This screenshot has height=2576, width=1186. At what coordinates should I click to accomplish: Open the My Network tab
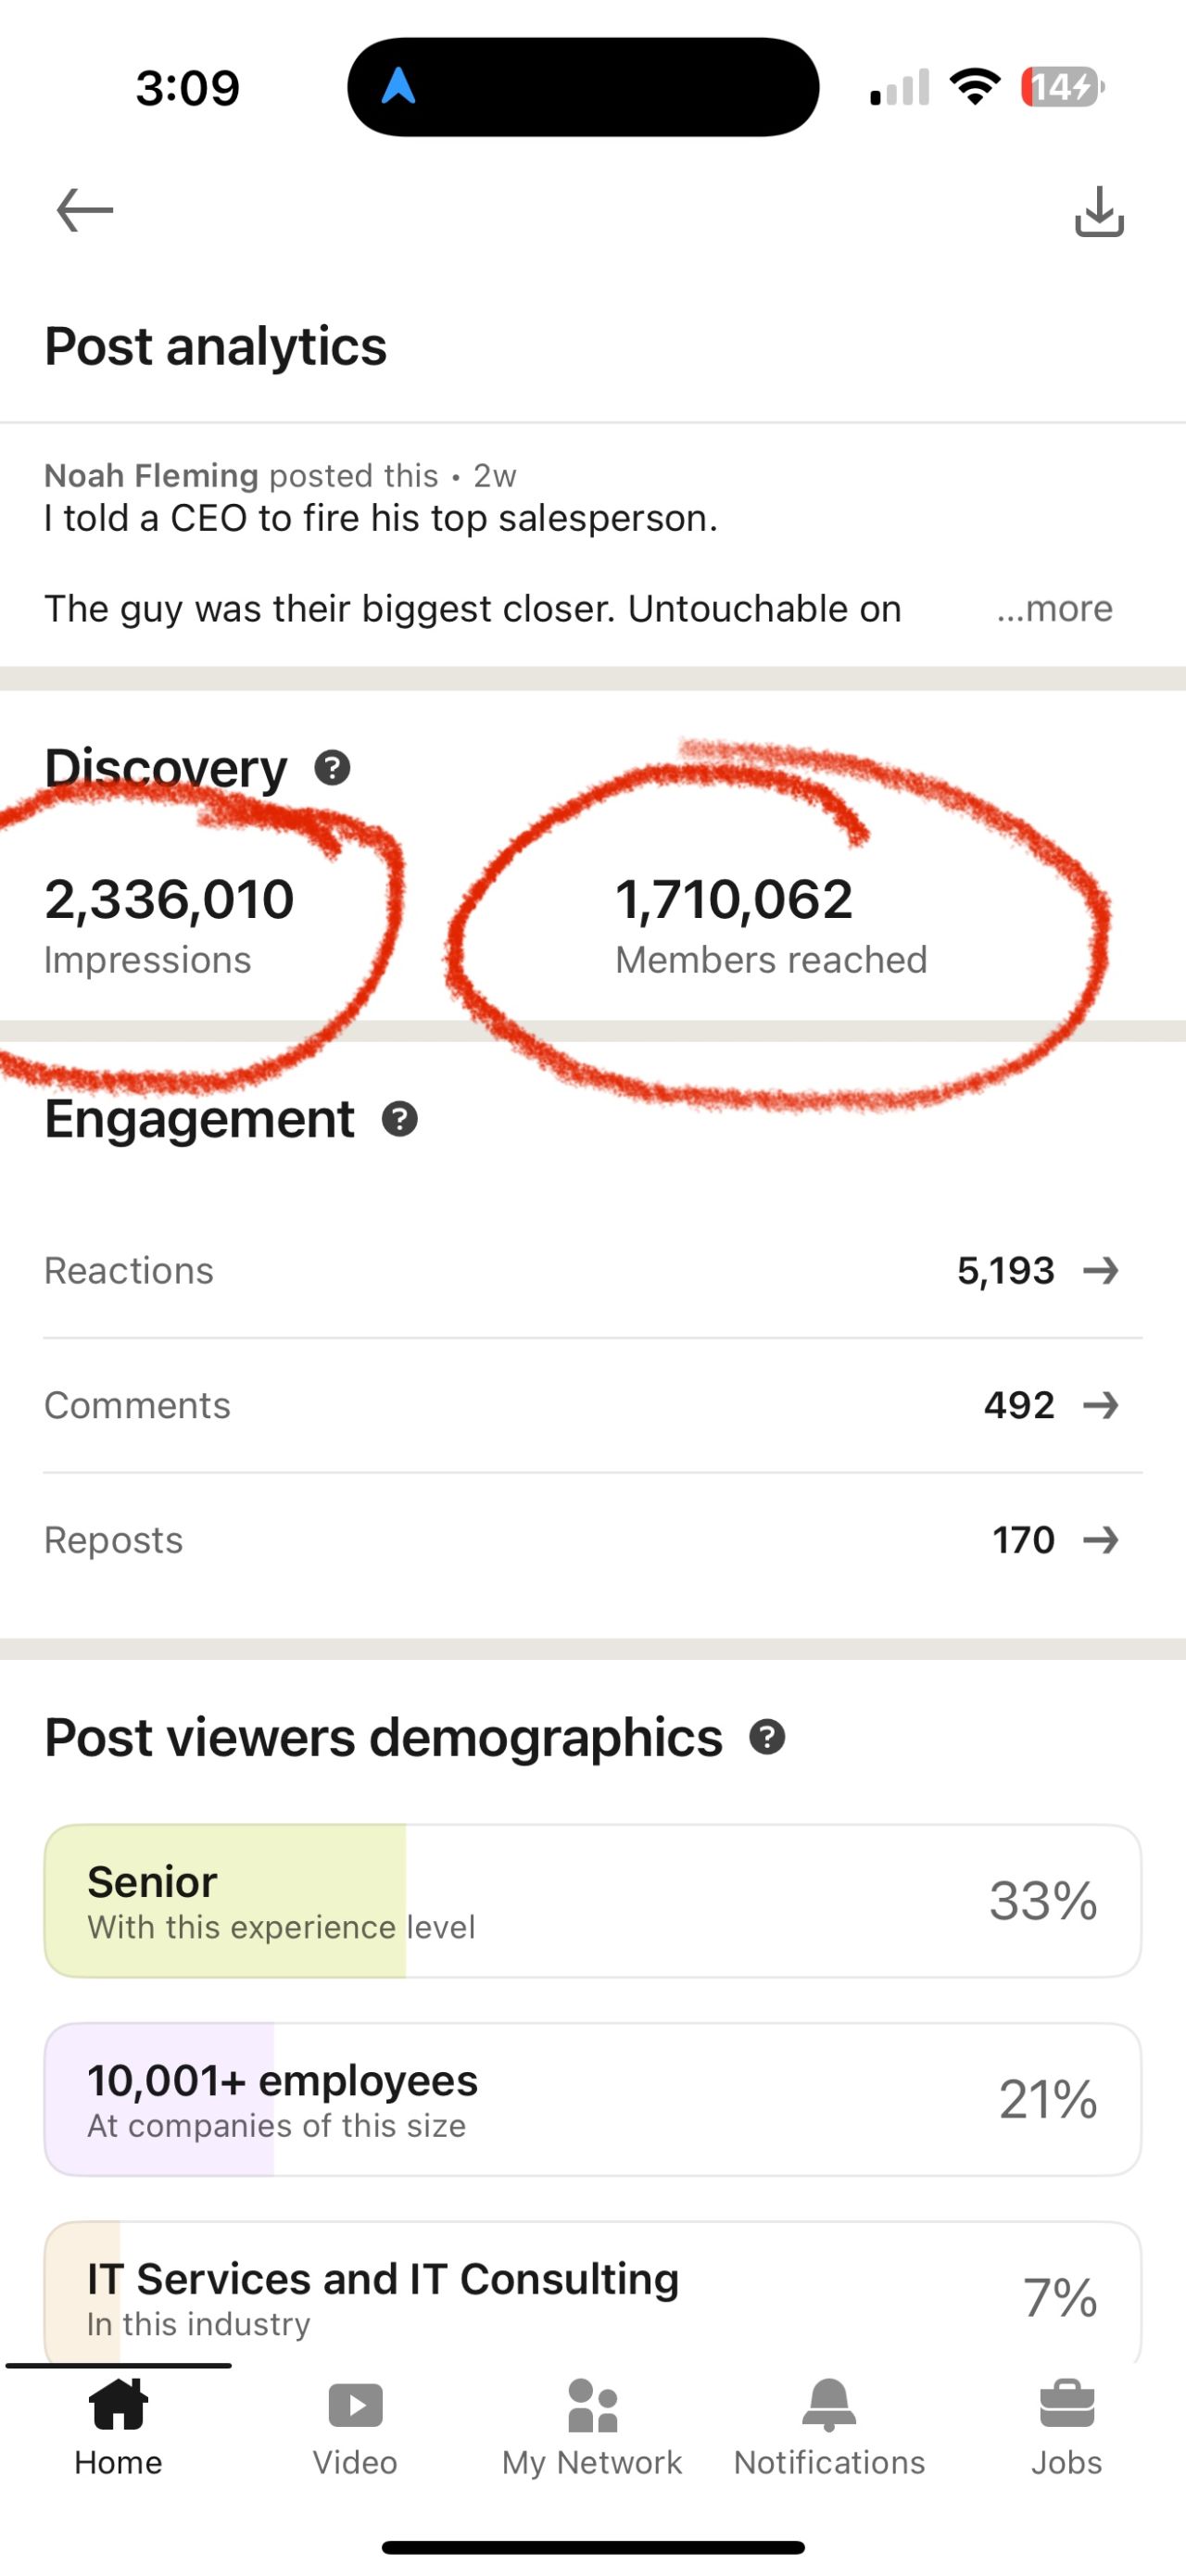point(592,2427)
